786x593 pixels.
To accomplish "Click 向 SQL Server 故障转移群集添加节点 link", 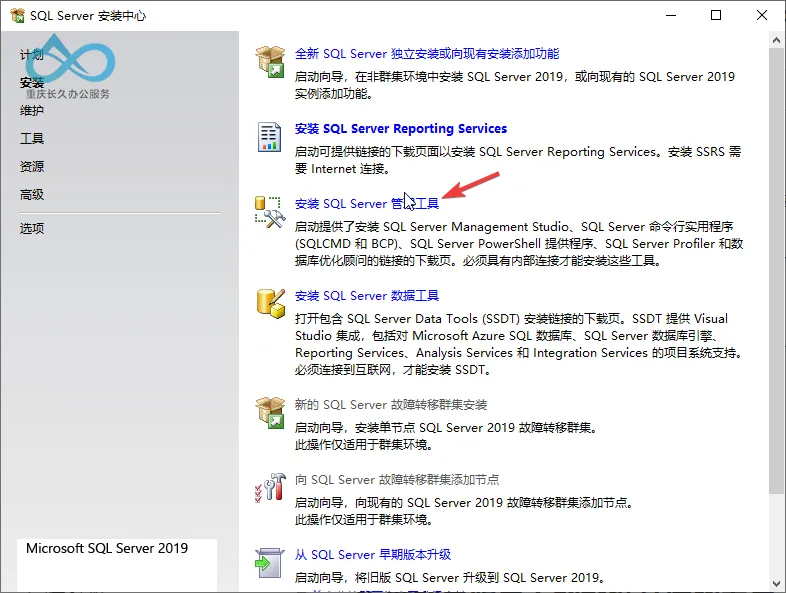I will pos(397,480).
